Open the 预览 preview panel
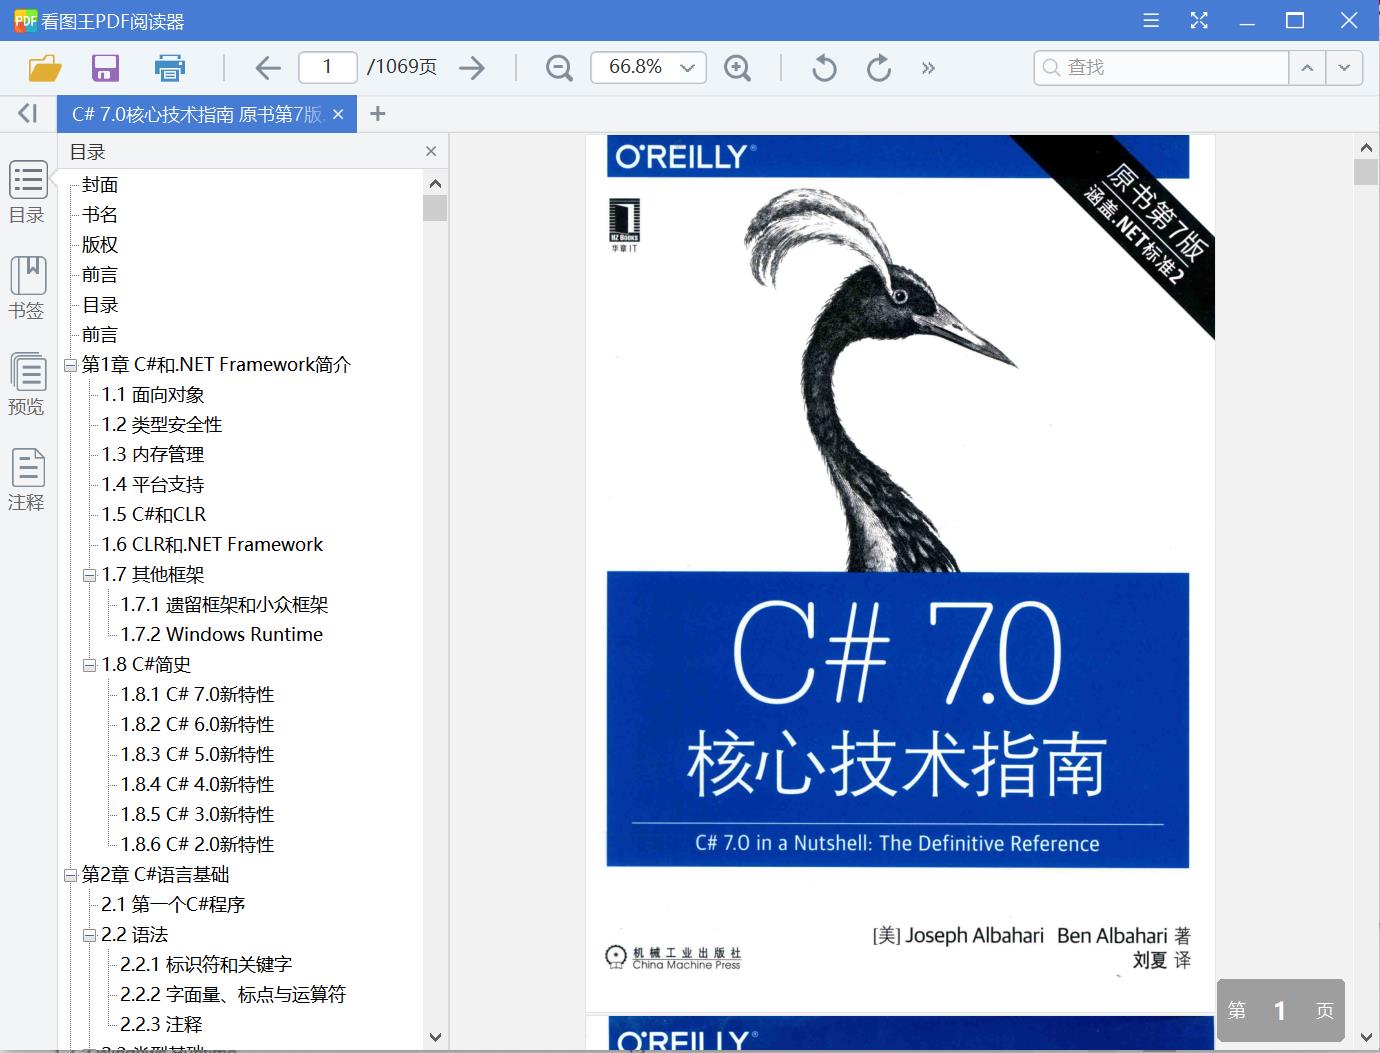 click(27, 383)
